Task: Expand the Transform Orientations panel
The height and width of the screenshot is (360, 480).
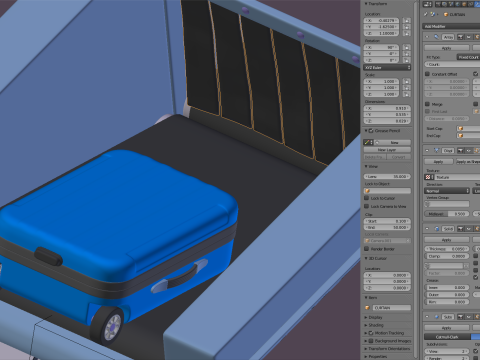Action: [366, 349]
